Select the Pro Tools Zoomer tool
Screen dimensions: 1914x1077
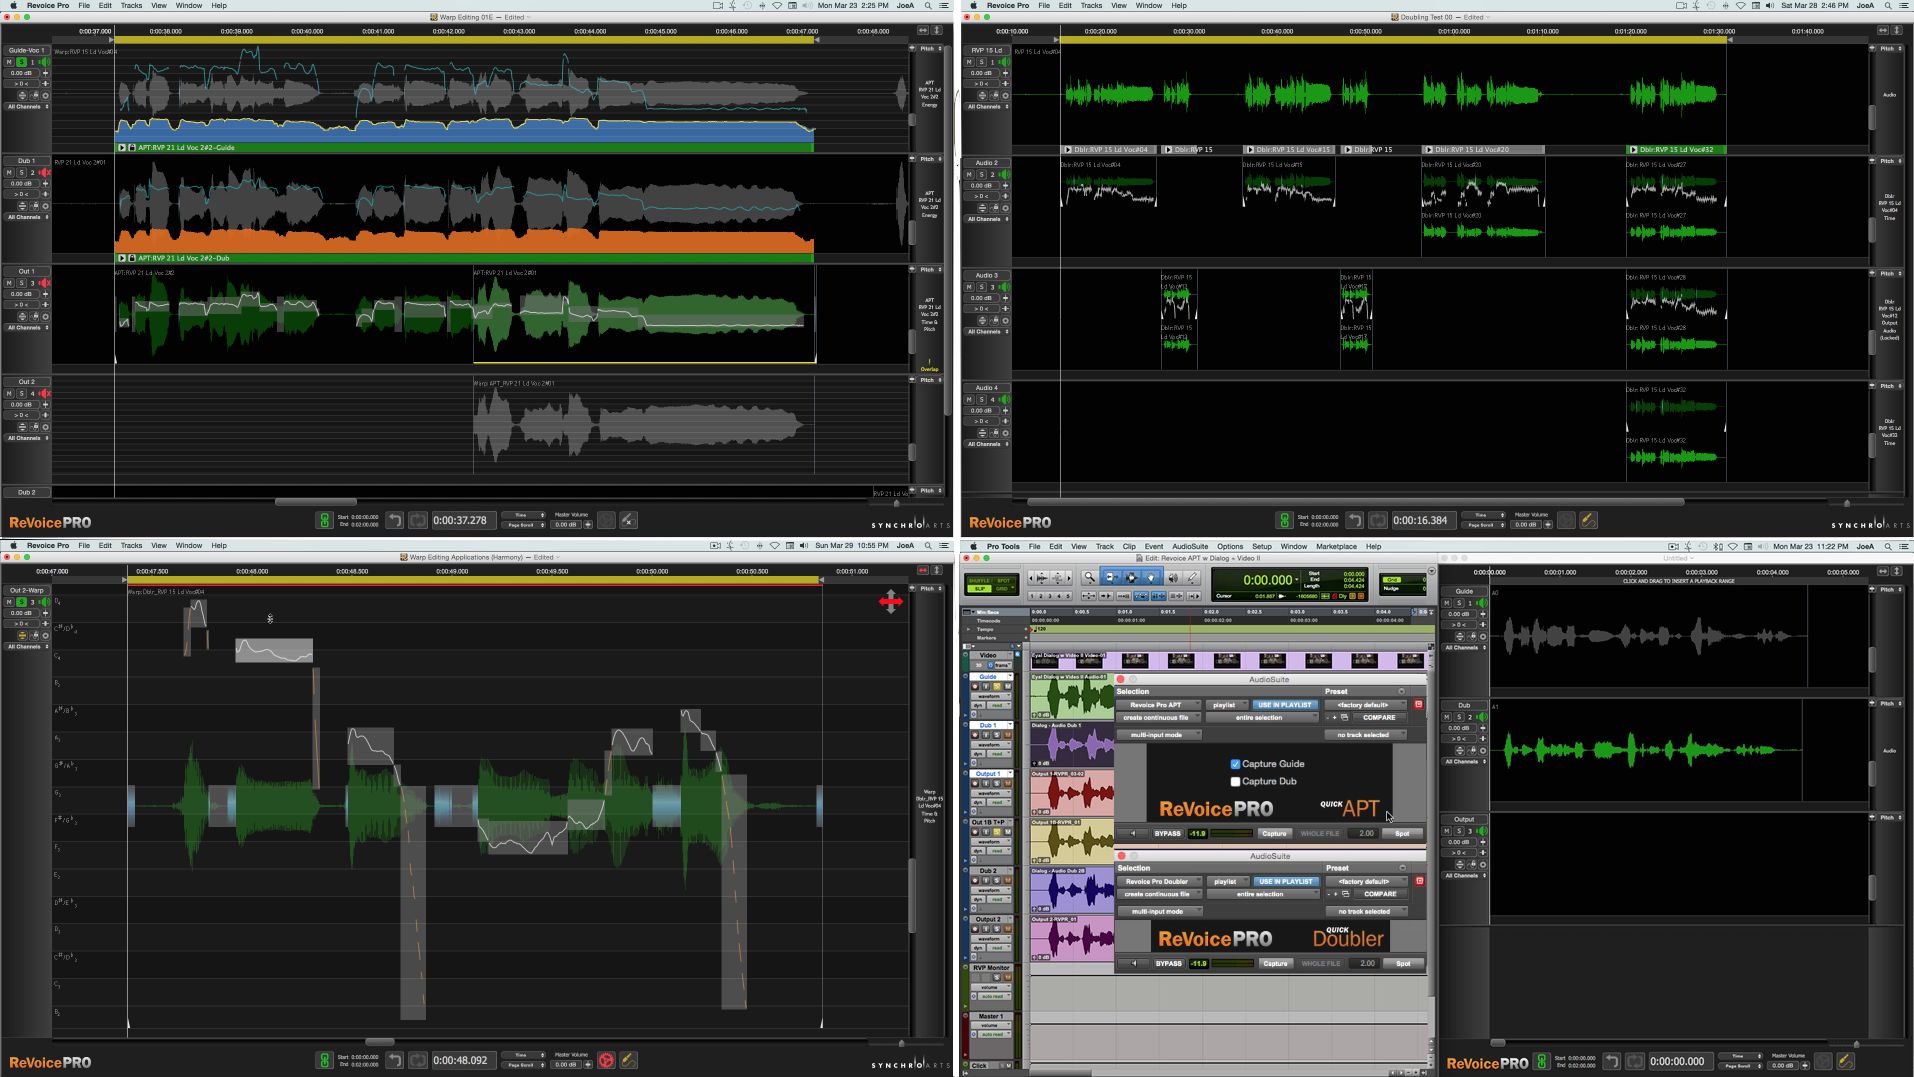(x=1089, y=577)
